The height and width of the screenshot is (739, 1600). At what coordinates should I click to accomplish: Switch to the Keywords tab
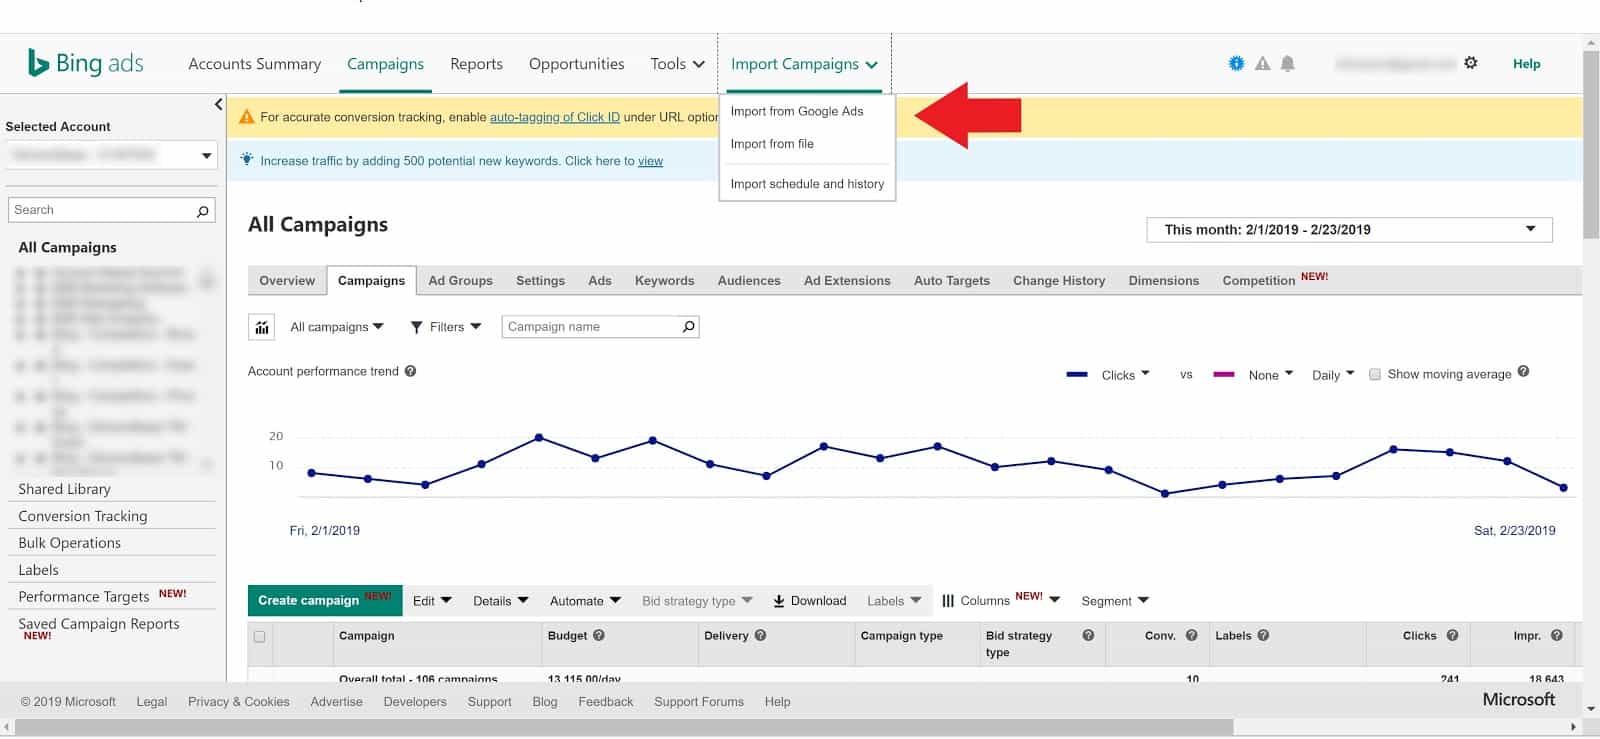tap(664, 281)
